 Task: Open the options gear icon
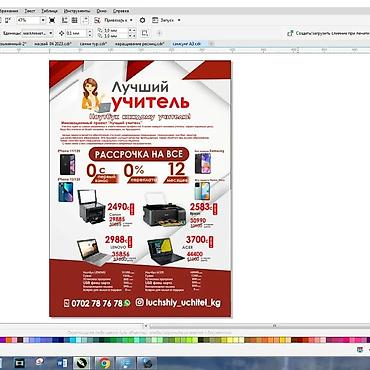142,20
